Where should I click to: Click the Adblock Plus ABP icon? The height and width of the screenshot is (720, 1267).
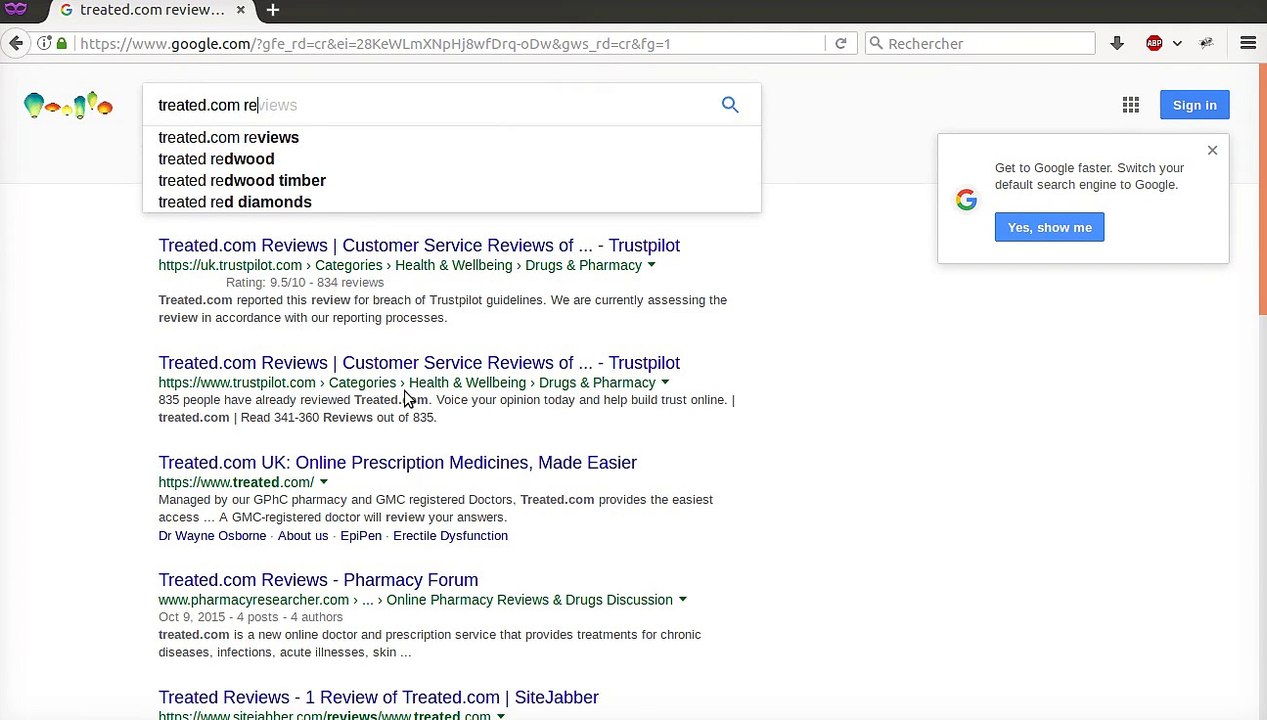point(1154,43)
